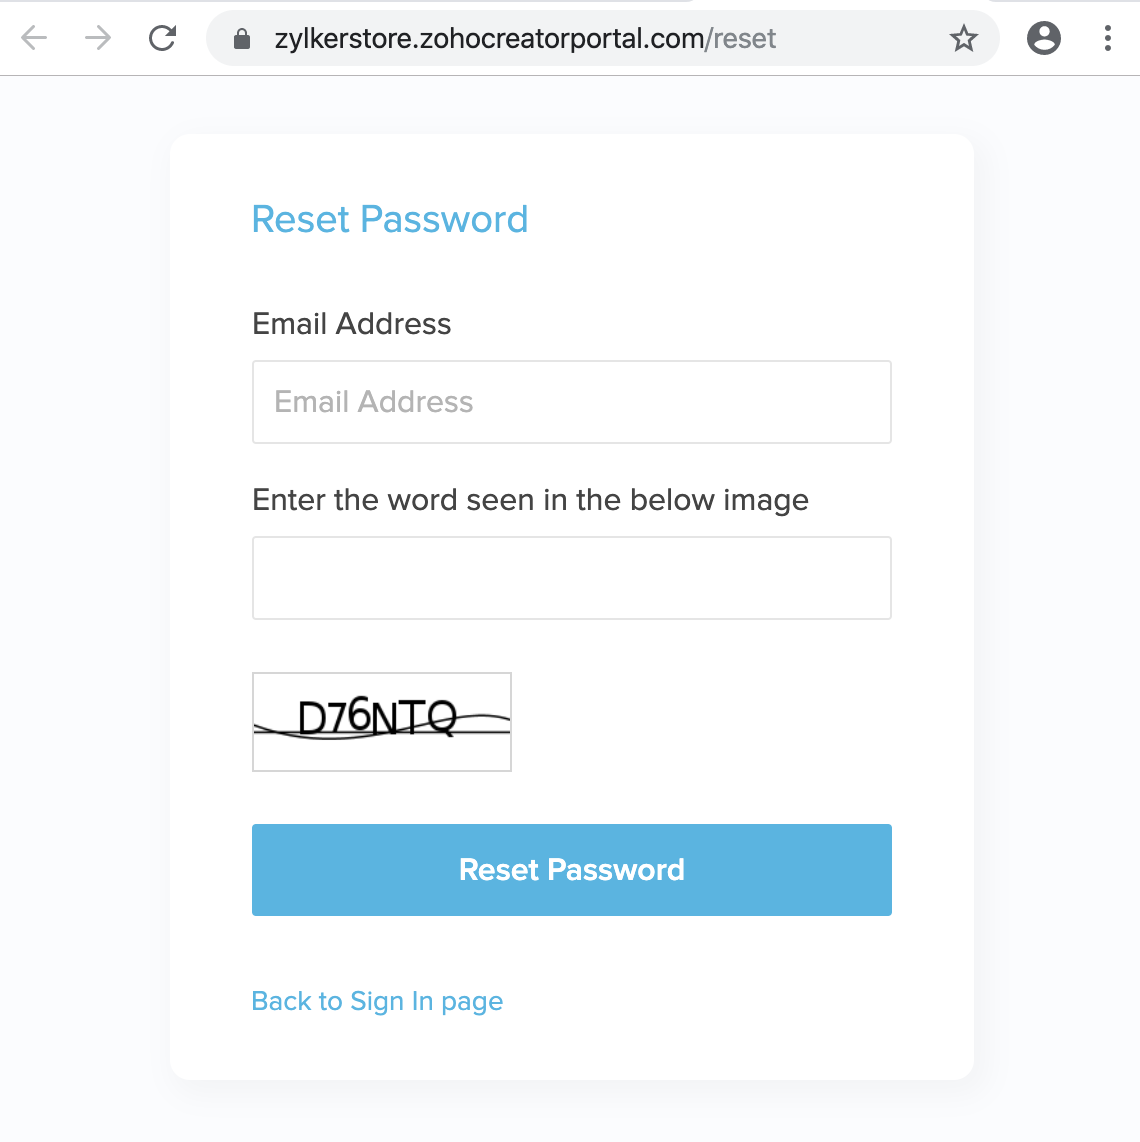1140x1142 pixels.
Task: Click the Reset Password heading
Action: click(x=390, y=219)
